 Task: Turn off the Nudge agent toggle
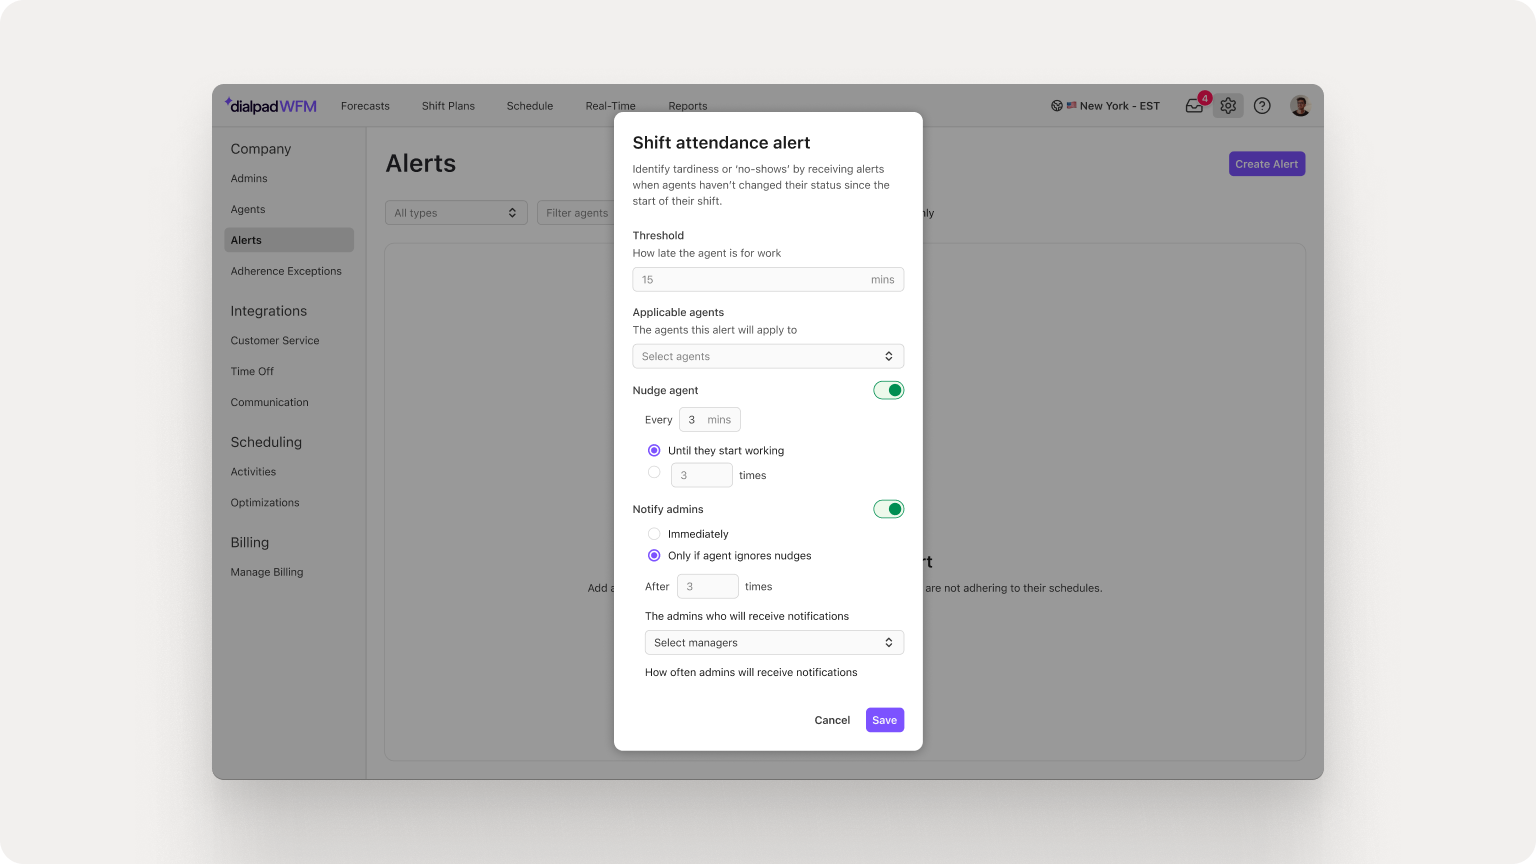pos(888,390)
